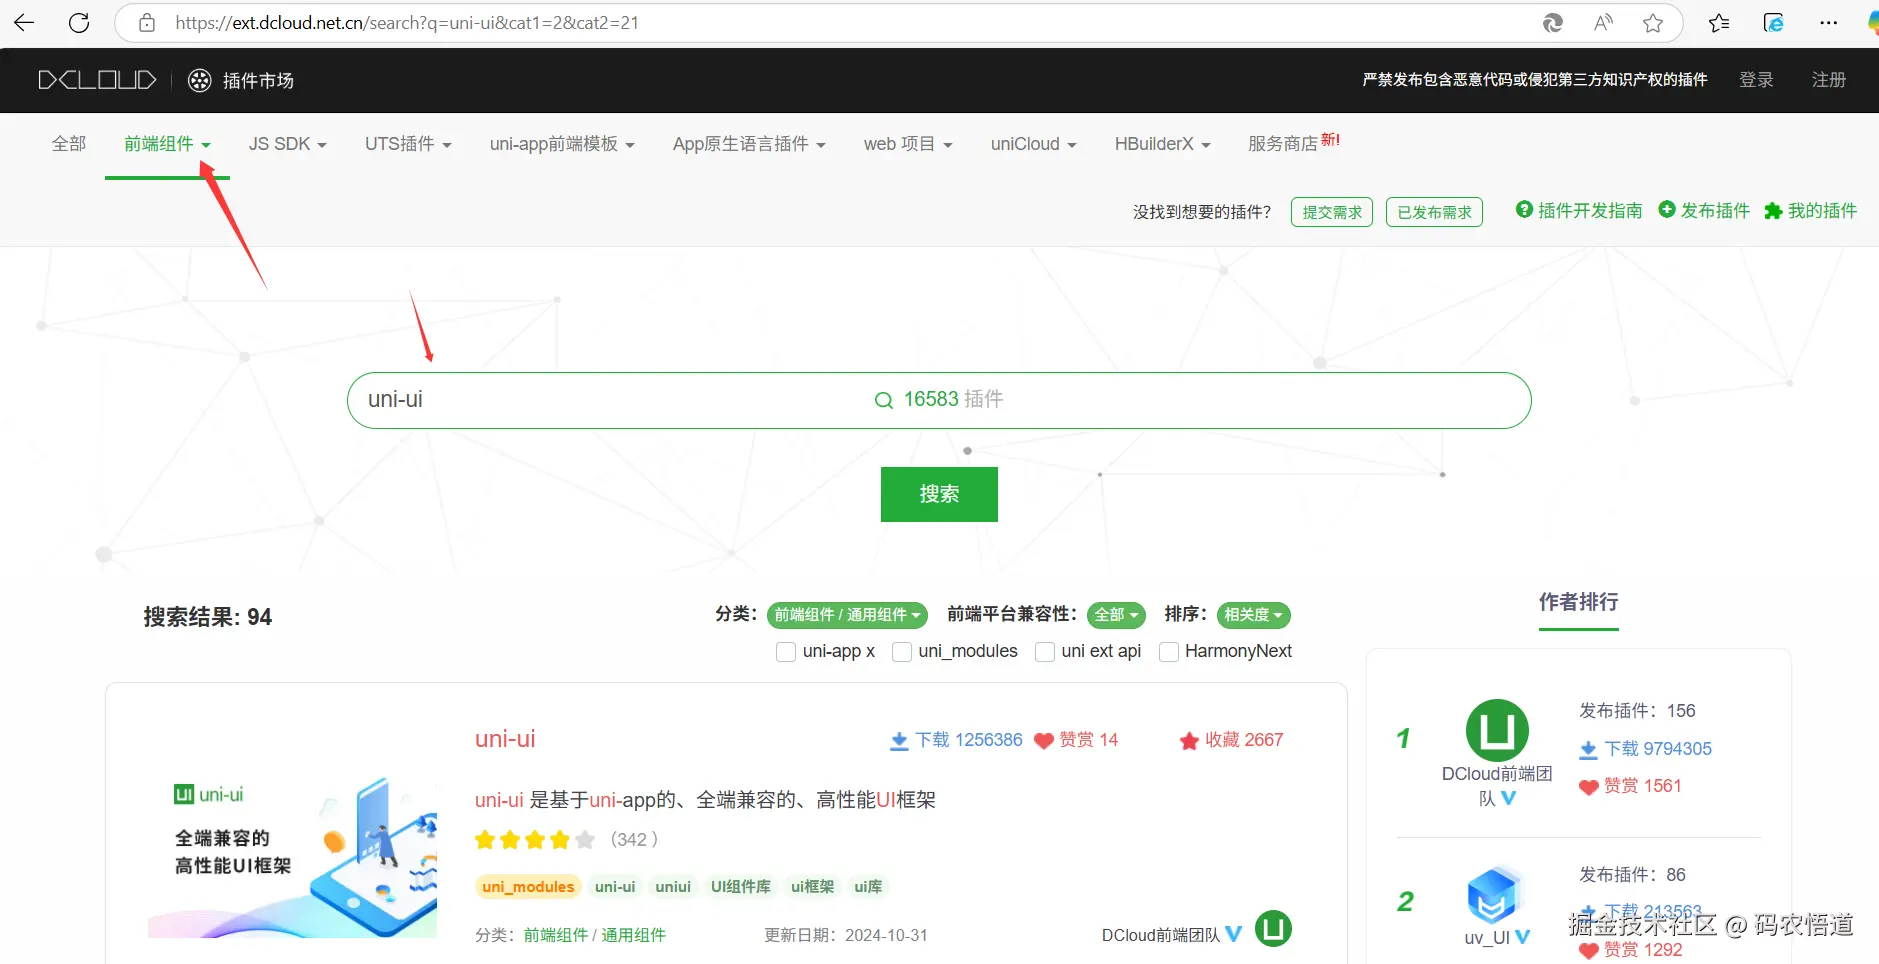
Task: Click the 发布插件 plus icon
Action: [1667, 209]
